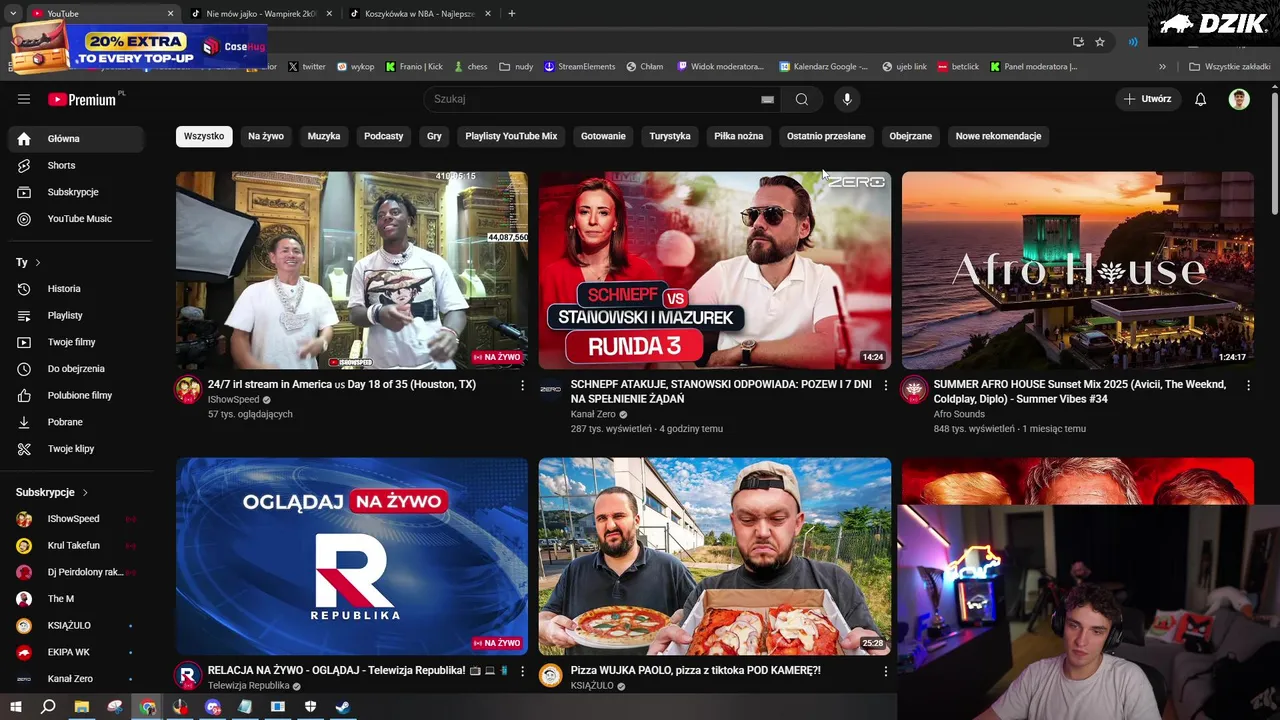Open Twoje filmy in the sidebar
The width and height of the screenshot is (1280, 720).
click(x=76, y=342)
